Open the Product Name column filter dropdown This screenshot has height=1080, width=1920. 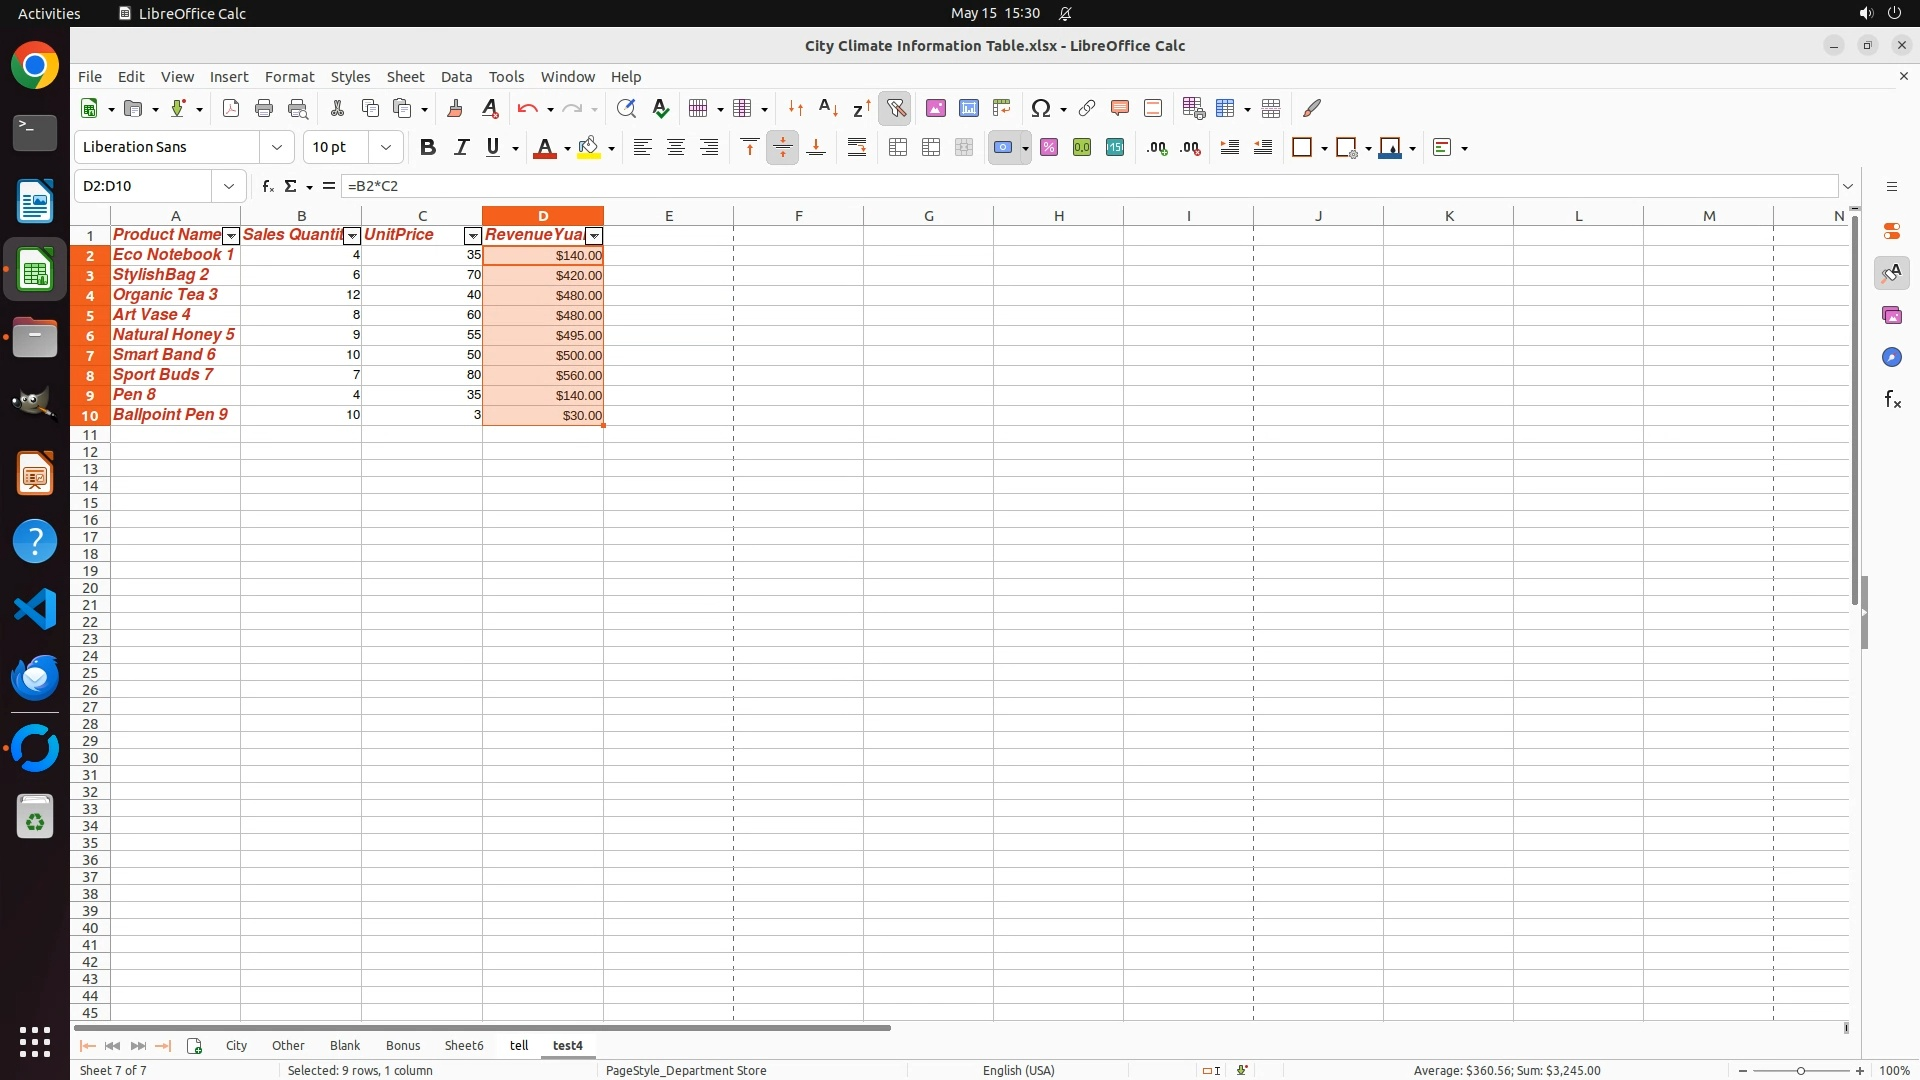click(x=231, y=236)
